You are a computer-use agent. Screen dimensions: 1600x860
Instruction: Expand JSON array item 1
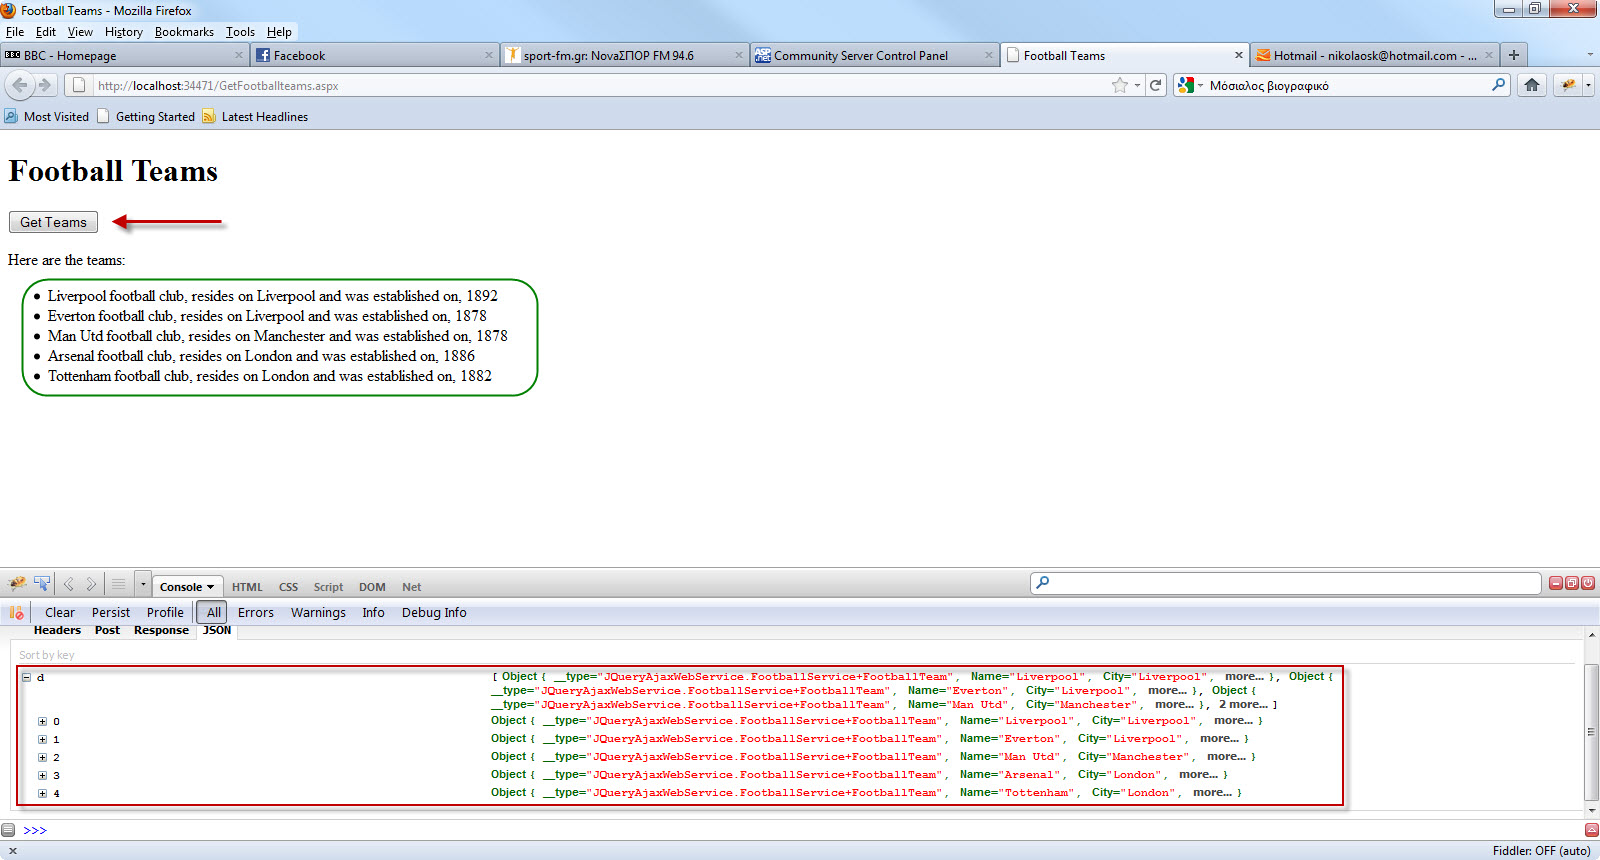pos(42,739)
